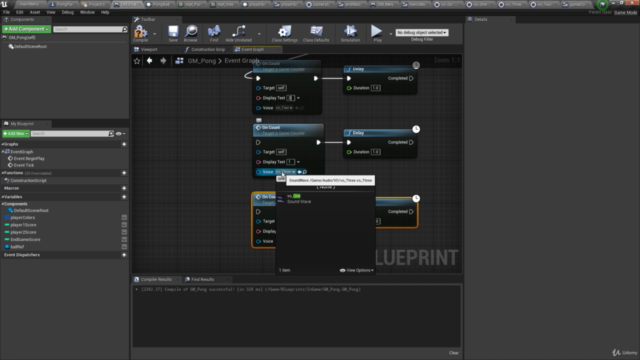Image resolution: width=640 pixels, height=360 pixels.
Task: Select the ballRef variable
Action: point(17,247)
